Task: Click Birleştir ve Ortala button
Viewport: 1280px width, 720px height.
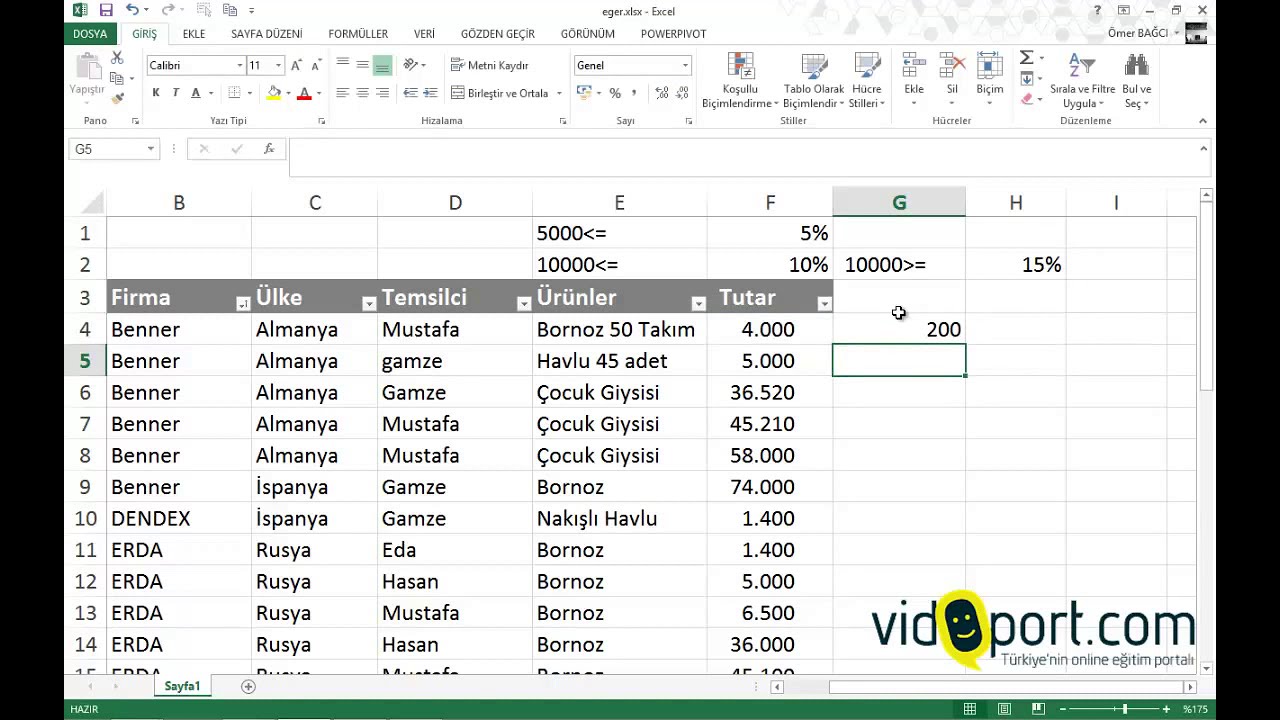Action: (x=499, y=93)
